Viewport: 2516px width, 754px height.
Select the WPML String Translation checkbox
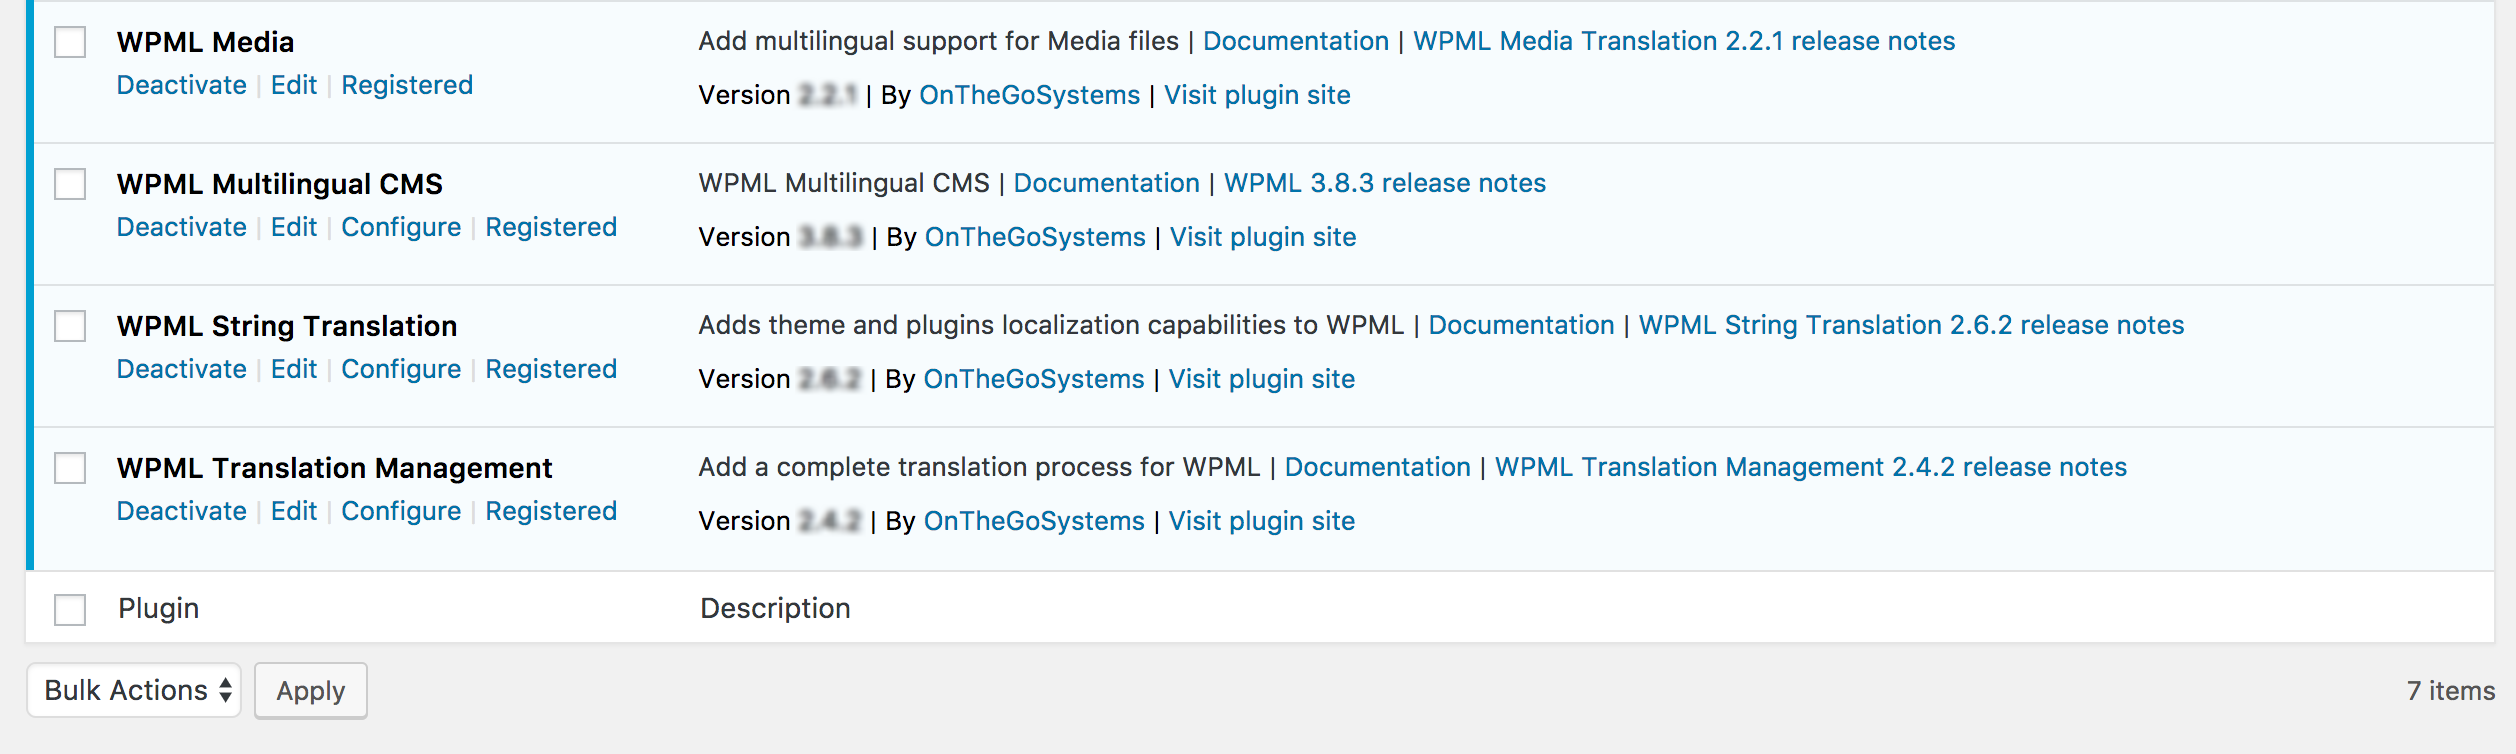click(70, 326)
